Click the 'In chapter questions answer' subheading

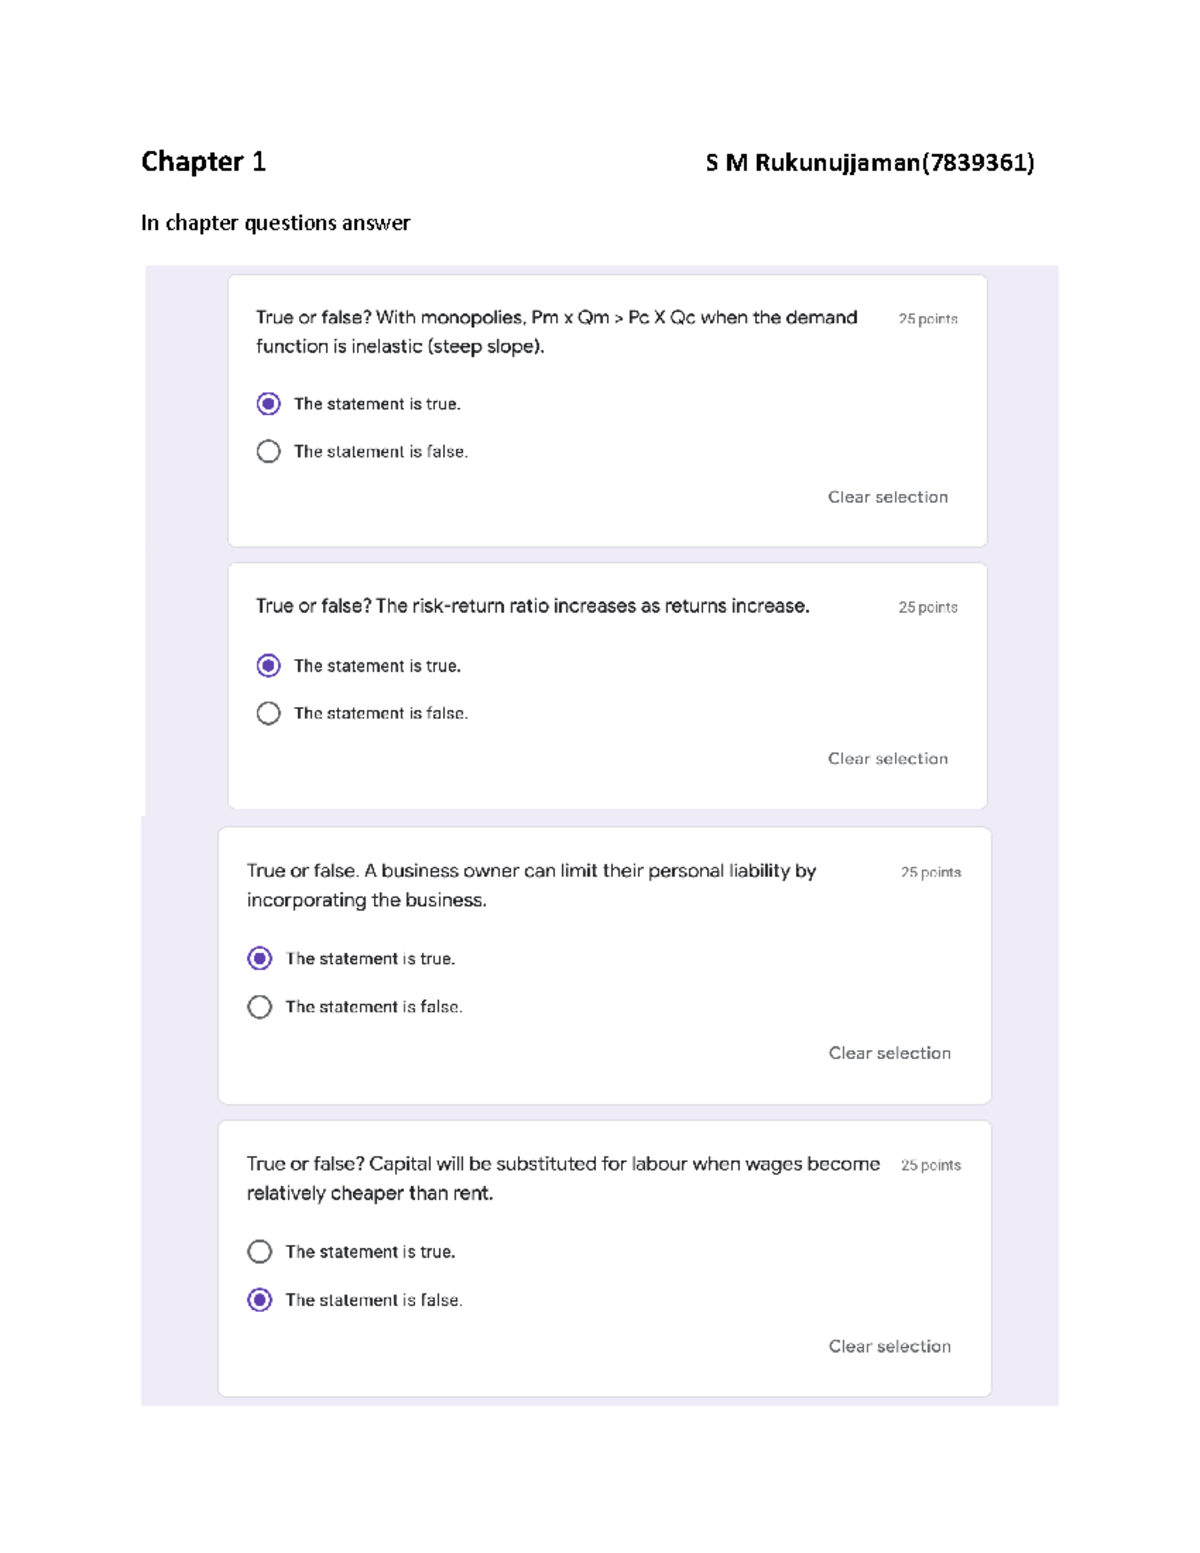(275, 223)
